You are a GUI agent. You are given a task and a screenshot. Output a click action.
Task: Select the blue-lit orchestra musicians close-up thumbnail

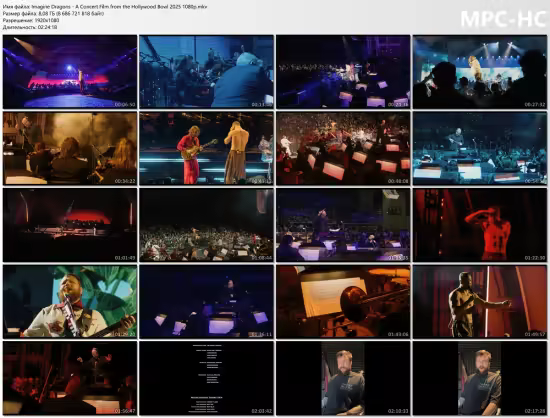click(206, 72)
